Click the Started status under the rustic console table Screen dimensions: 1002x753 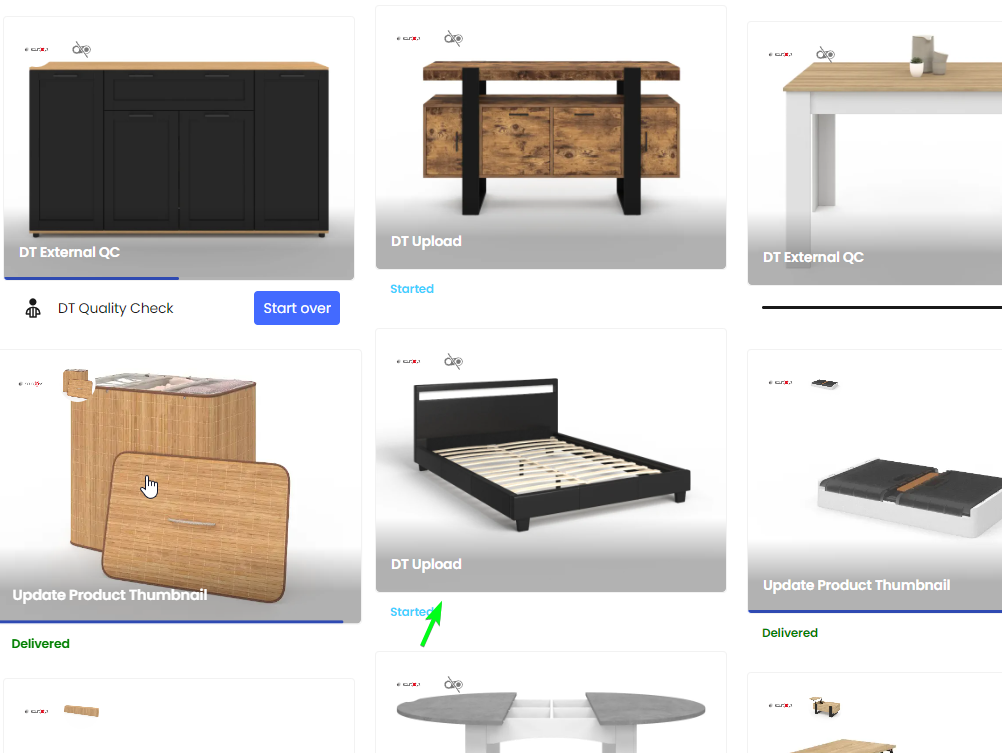click(412, 289)
